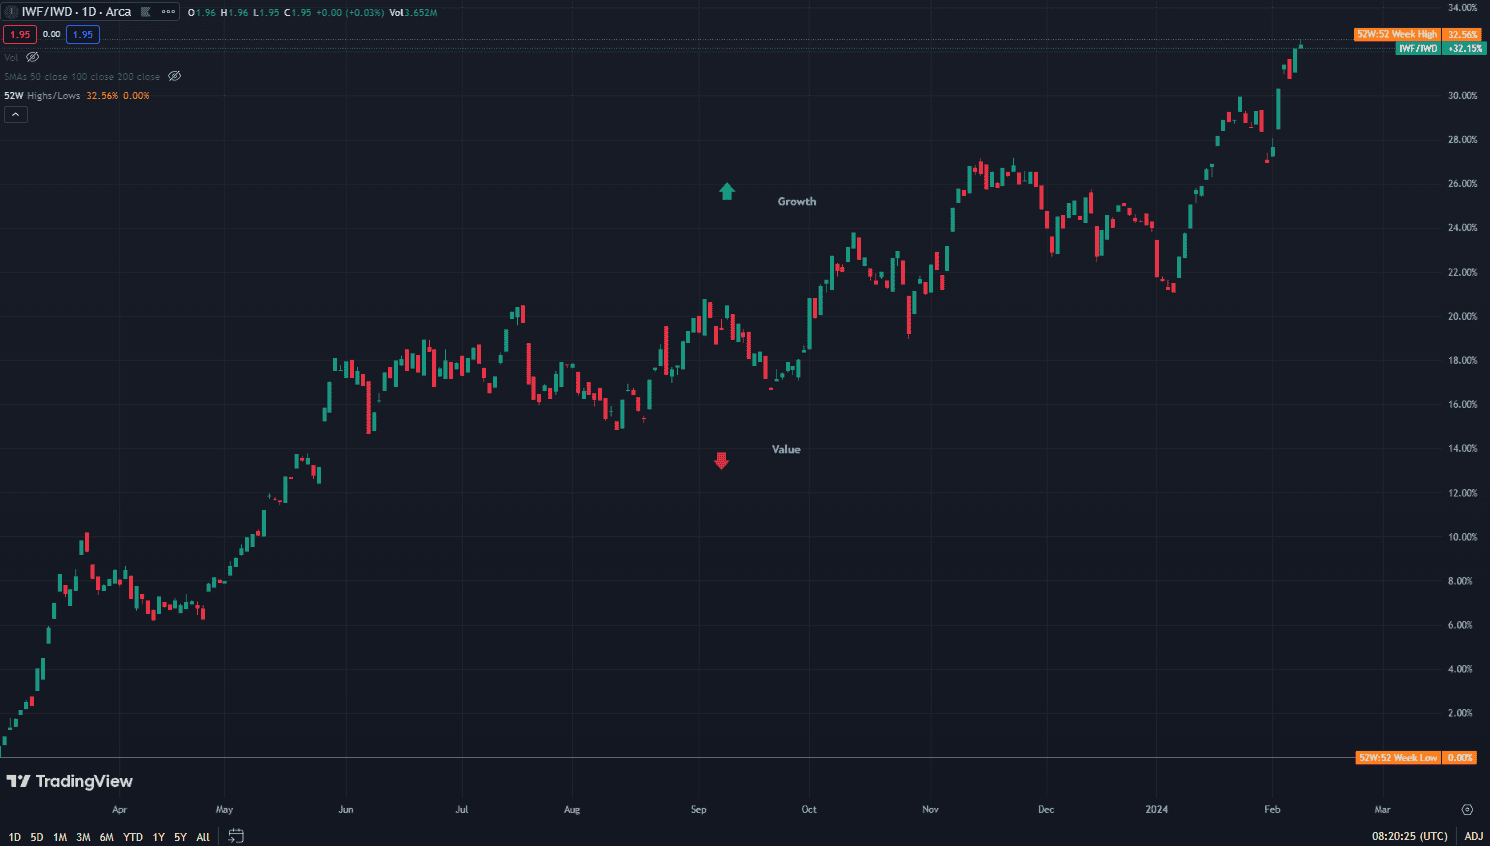1490x846 pixels.
Task: Click the Vol 3.652M value in header
Action: (x=413, y=12)
